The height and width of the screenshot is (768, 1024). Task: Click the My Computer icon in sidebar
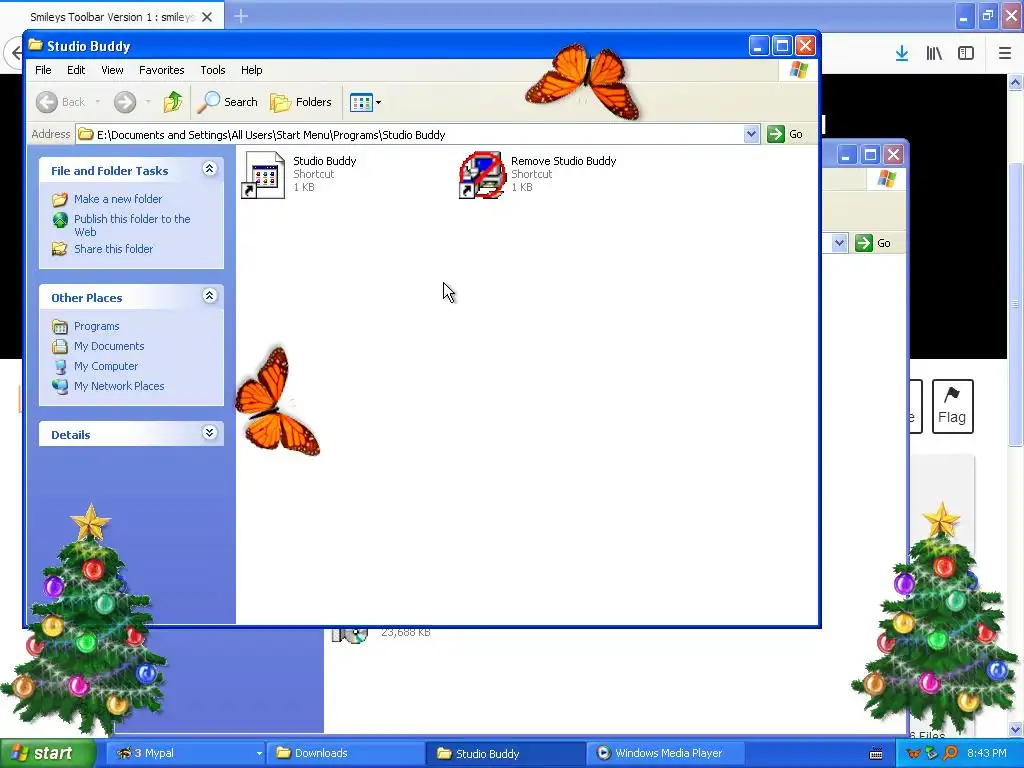click(60, 366)
